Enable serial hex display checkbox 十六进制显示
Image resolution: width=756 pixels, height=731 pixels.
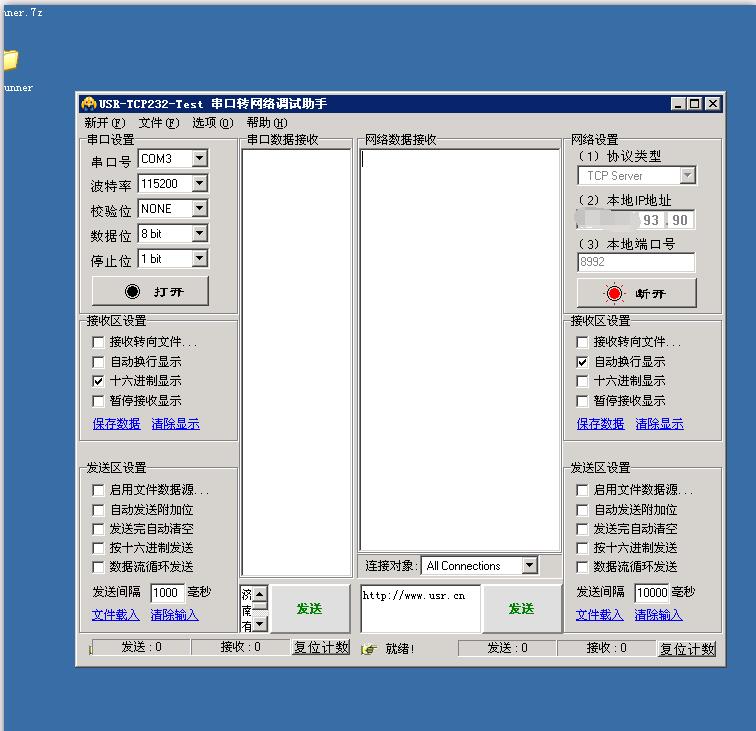(x=98, y=381)
